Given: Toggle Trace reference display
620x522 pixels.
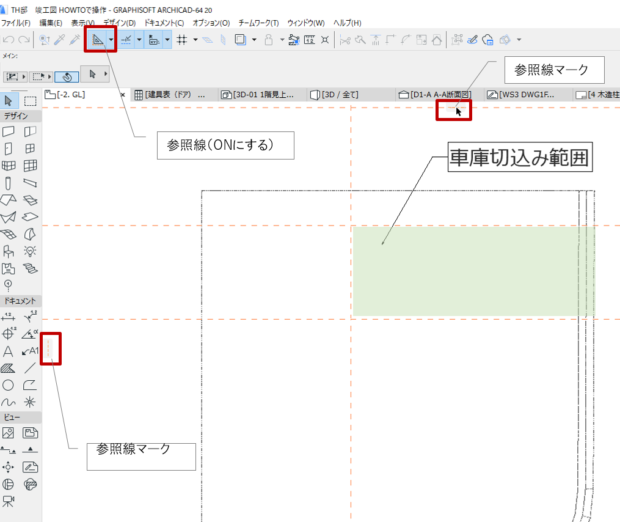Looking at the screenshot, I should (x=240, y=40).
